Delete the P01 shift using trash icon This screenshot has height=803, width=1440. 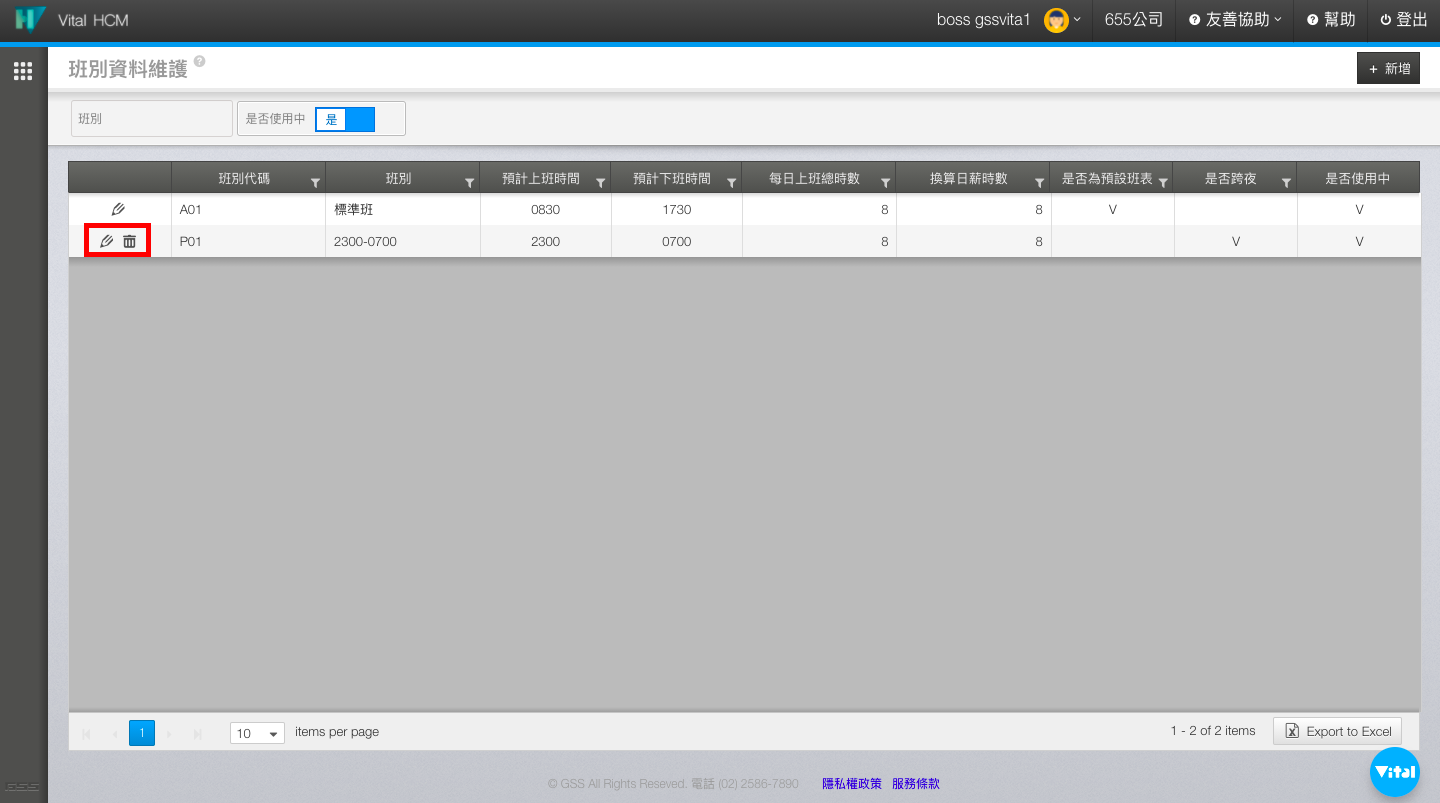coord(130,241)
